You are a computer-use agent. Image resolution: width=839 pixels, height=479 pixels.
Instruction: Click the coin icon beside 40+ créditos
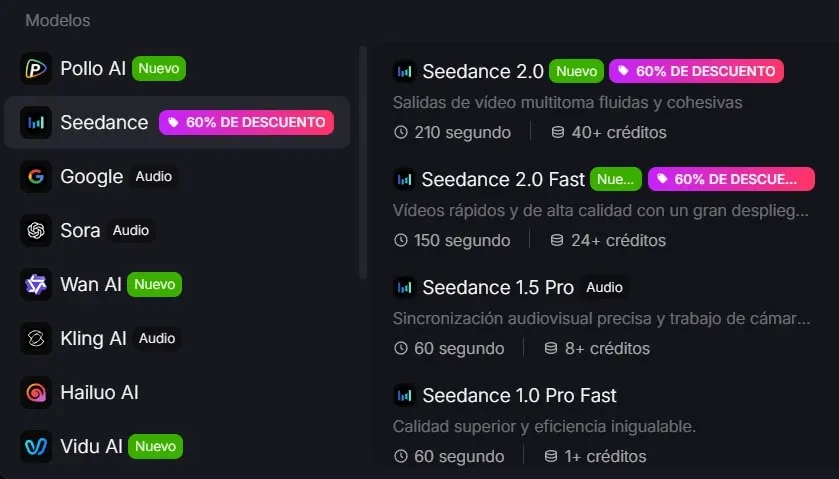tap(558, 132)
